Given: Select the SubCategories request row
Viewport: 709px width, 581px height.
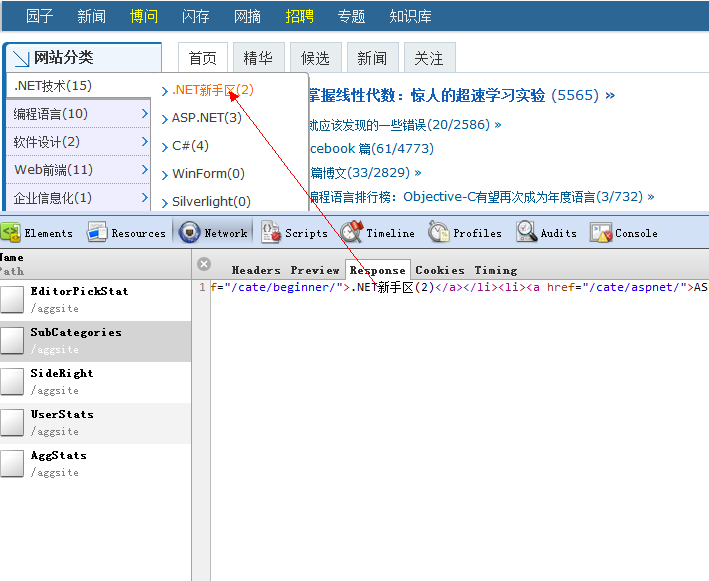Looking at the screenshot, I should click(95, 341).
